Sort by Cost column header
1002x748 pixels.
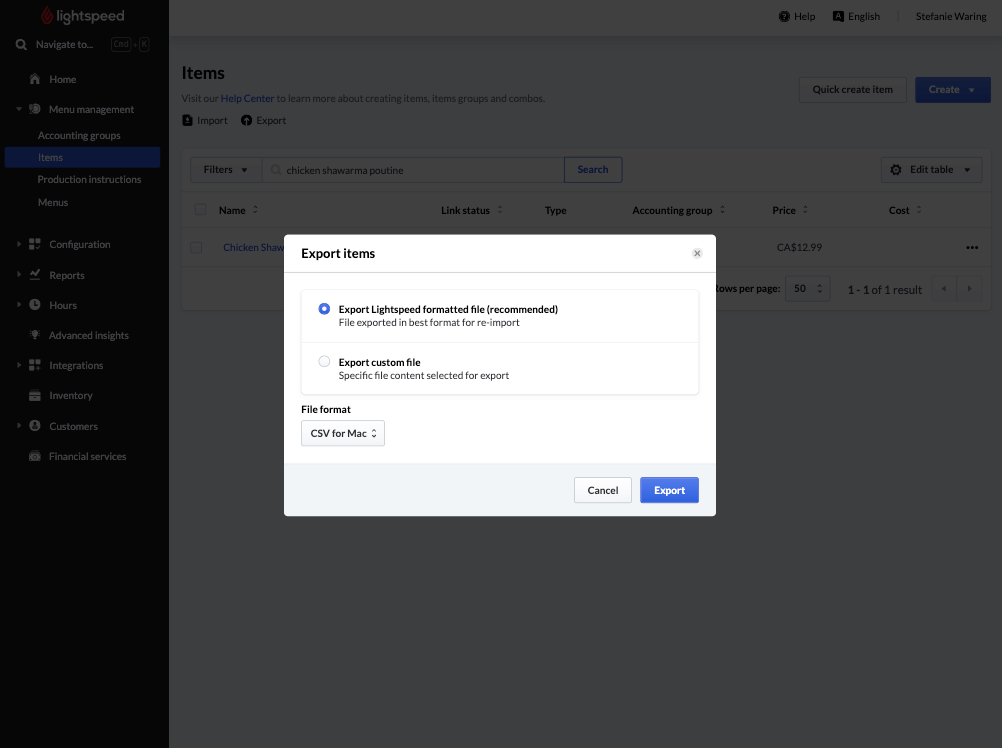click(x=905, y=210)
